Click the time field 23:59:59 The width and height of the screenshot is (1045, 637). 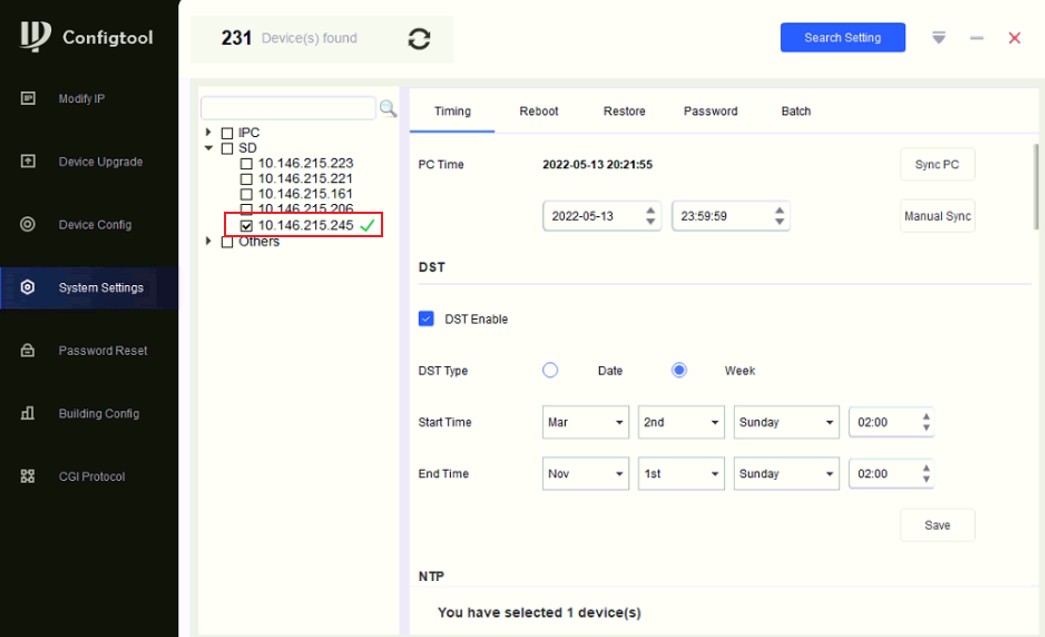pos(730,216)
